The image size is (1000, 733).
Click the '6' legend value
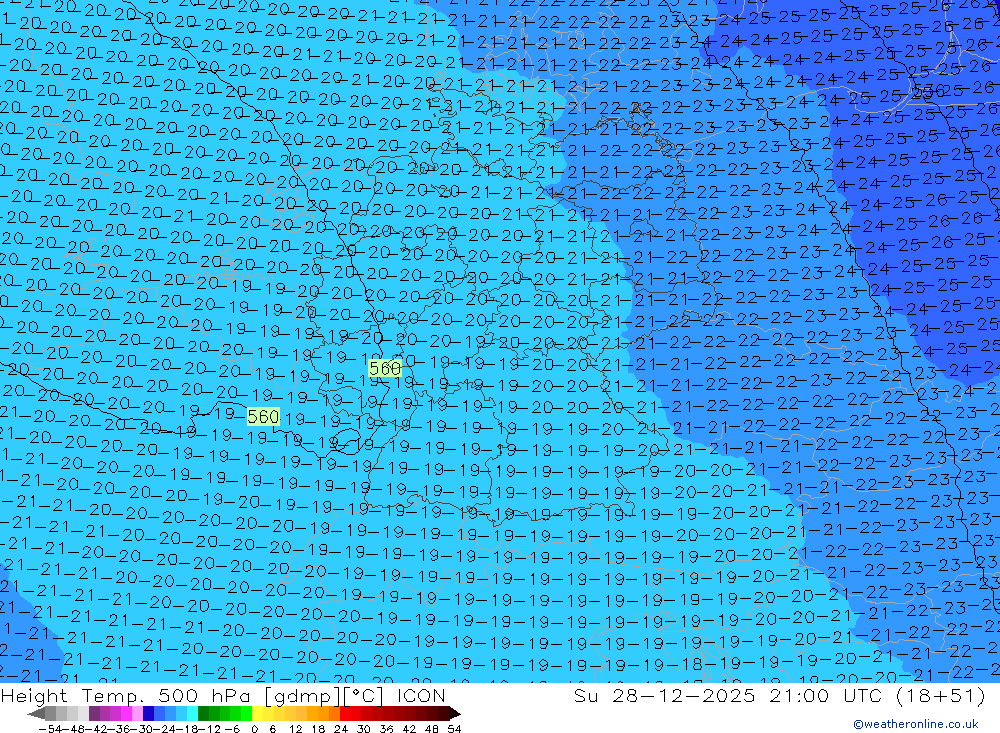pyautogui.click(x=272, y=729)
